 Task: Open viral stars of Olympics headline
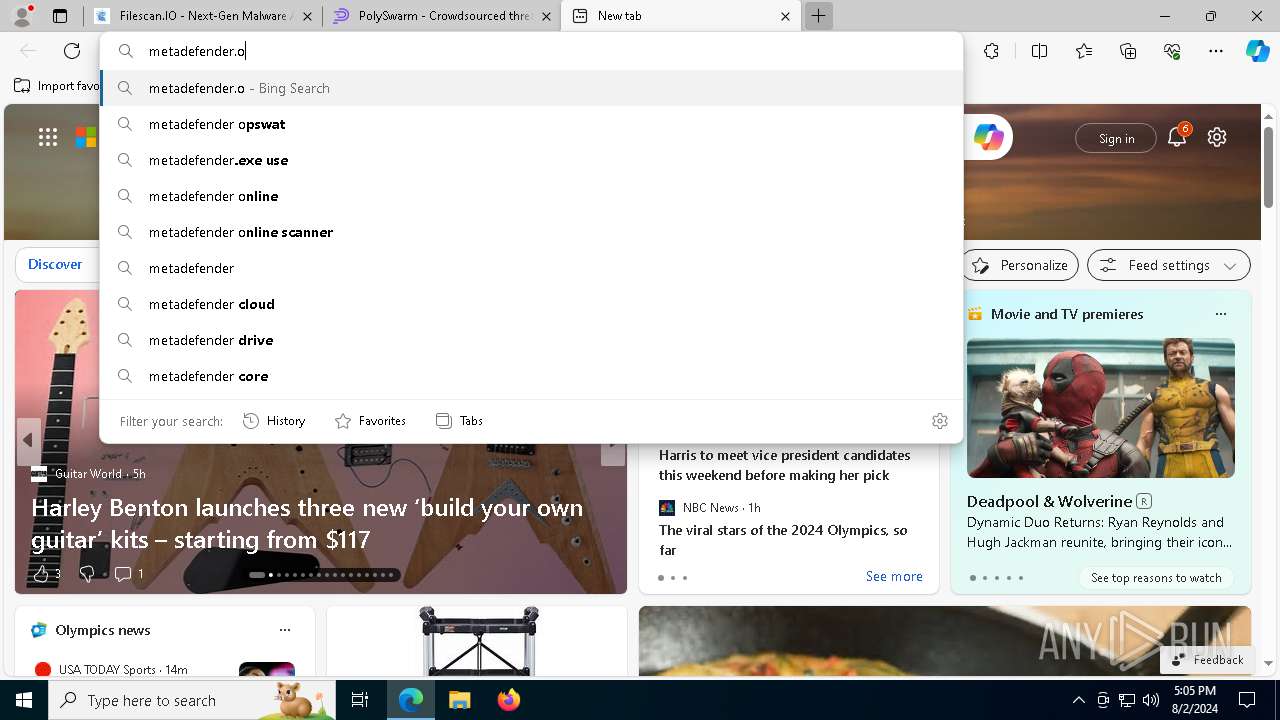(783, 540)
